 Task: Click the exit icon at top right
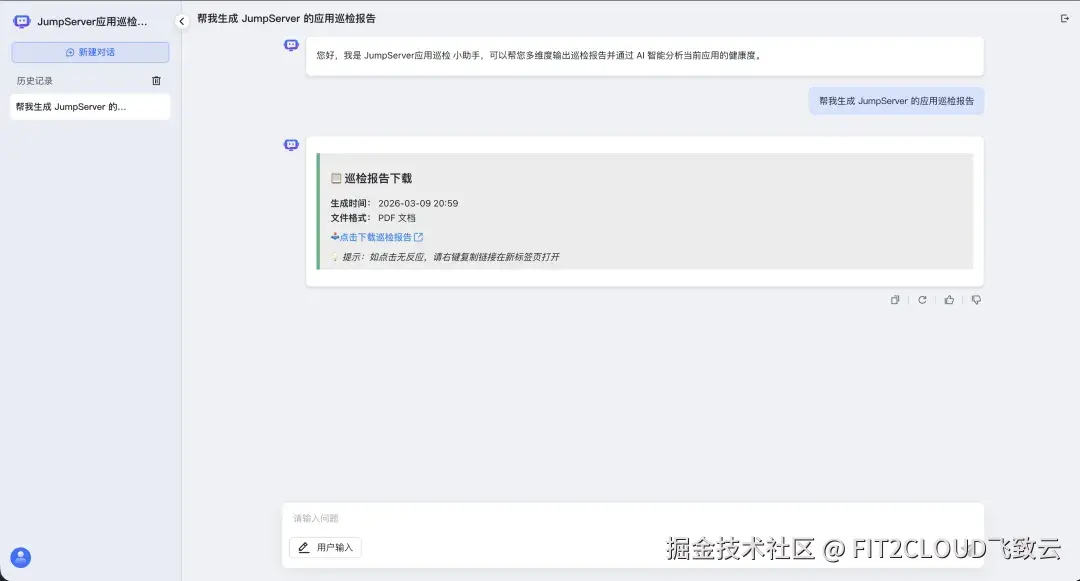pyautogui.click(x=1064, y=19)
